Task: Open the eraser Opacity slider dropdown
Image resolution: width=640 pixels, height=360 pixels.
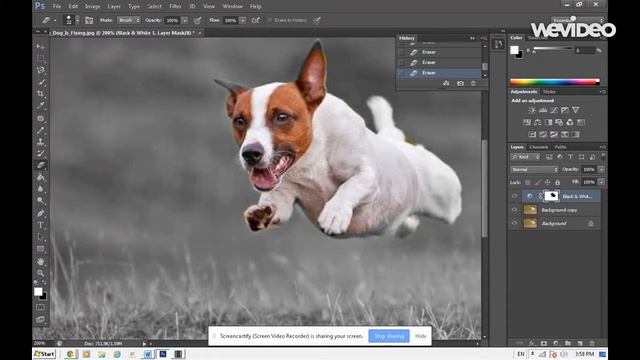Action: pos(184,20)
